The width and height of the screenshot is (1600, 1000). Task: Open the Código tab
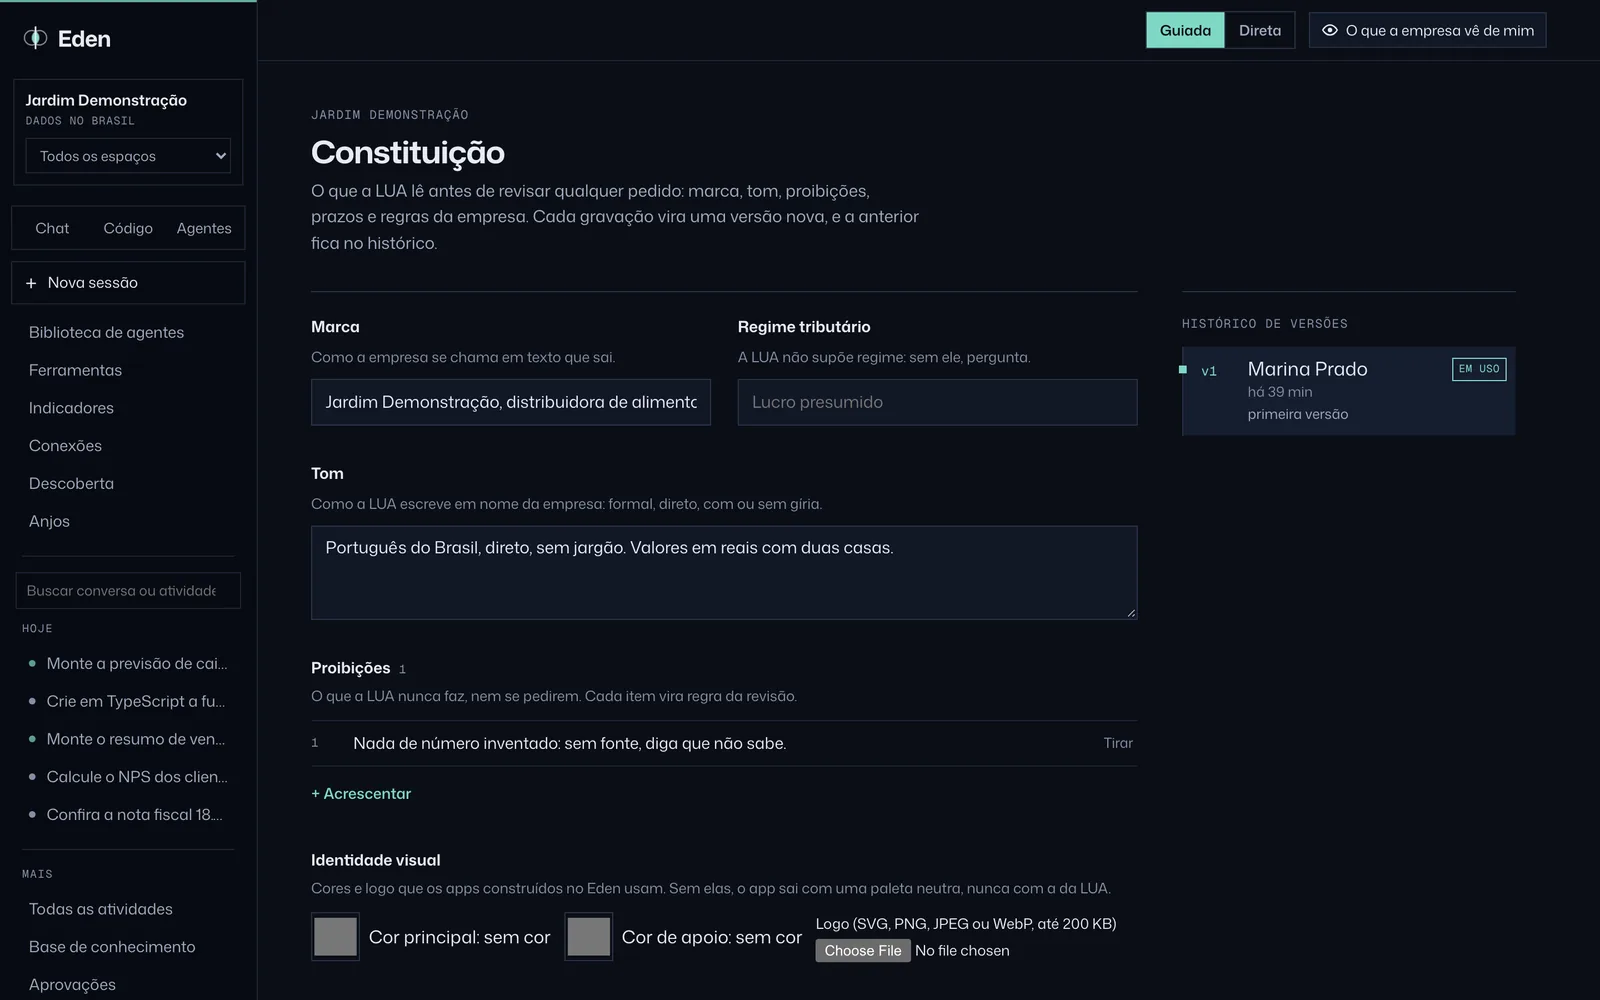tap(128, 228)
